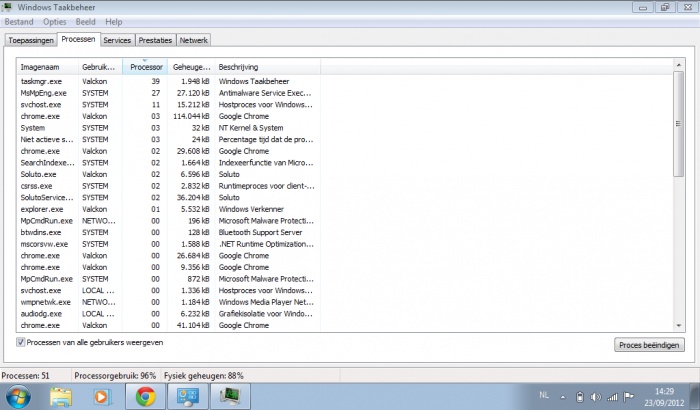
Task: Select the wmpnetwk.exe process row
Action: [x=168, y=302]
